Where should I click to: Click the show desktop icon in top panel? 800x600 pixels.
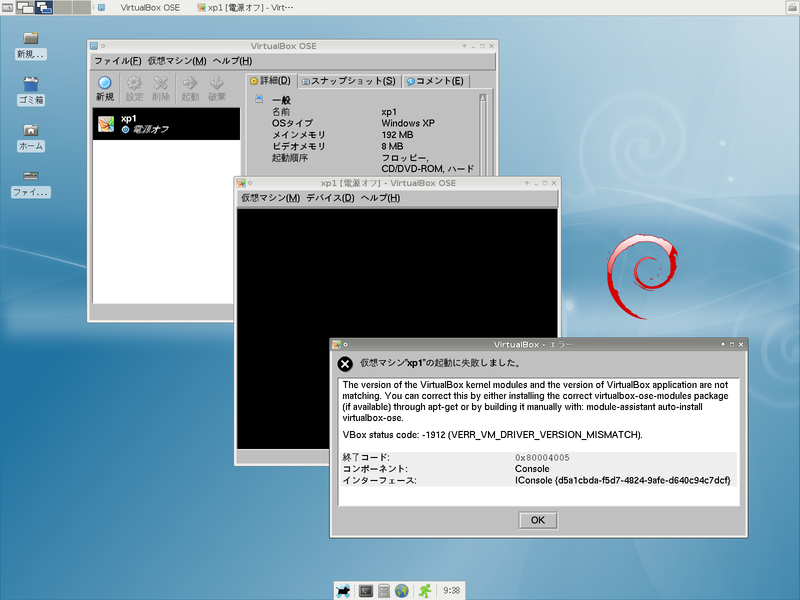coord(8,8)
